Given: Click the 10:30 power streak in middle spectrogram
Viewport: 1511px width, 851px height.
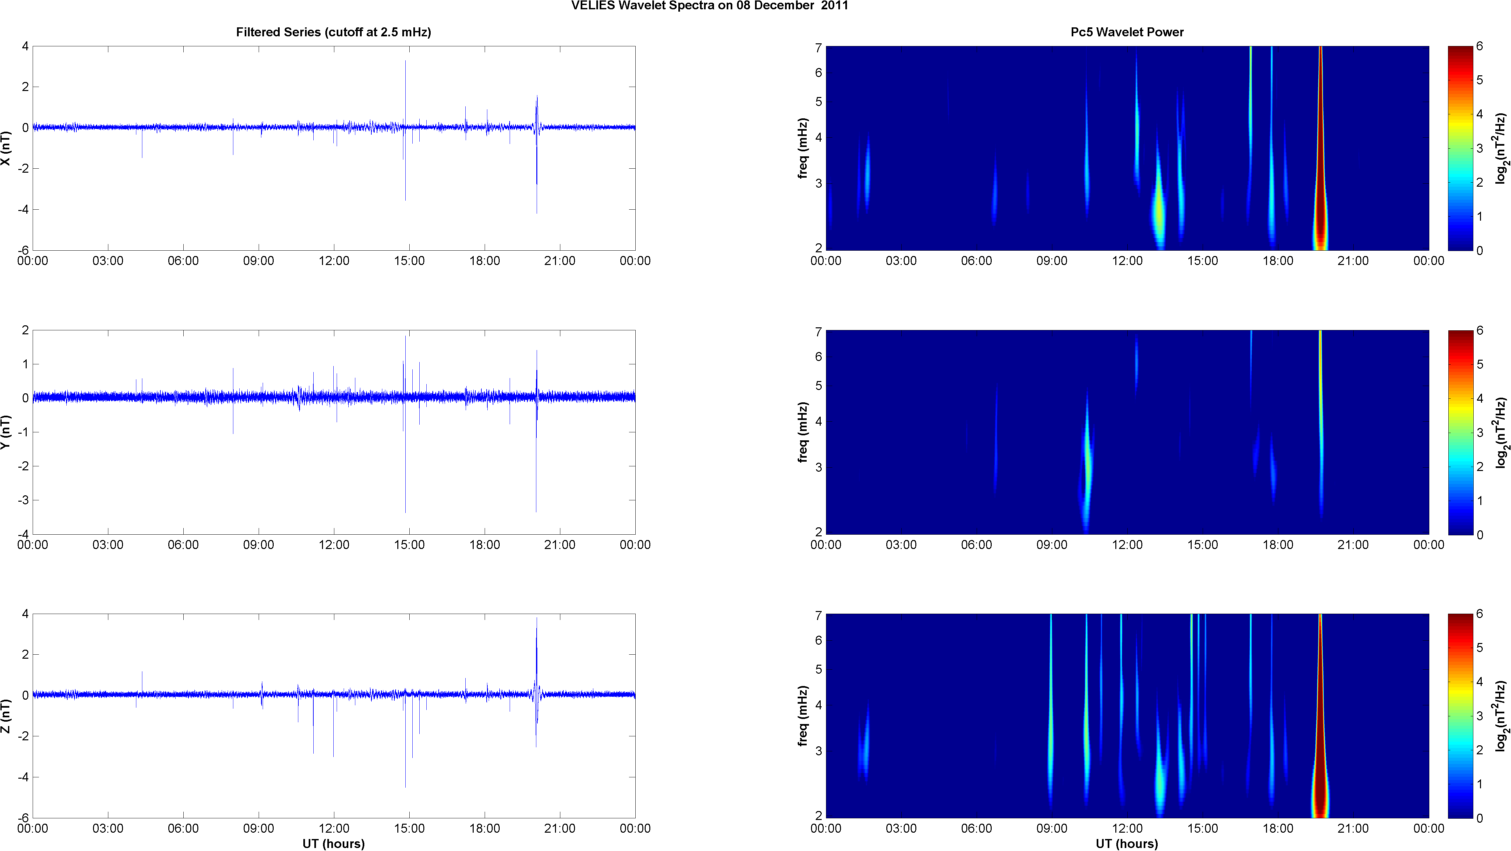Looking at the screenshot, I should pyautogui.click(x=1087, y=463).
